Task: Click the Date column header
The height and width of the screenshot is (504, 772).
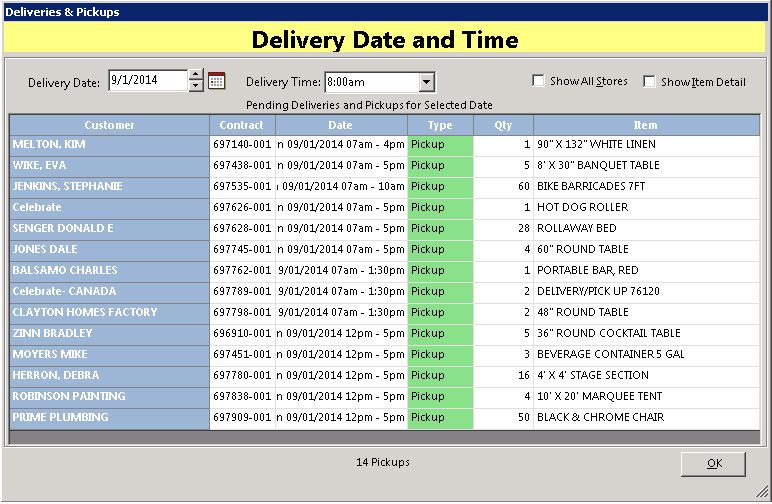Action: [340, 125]
